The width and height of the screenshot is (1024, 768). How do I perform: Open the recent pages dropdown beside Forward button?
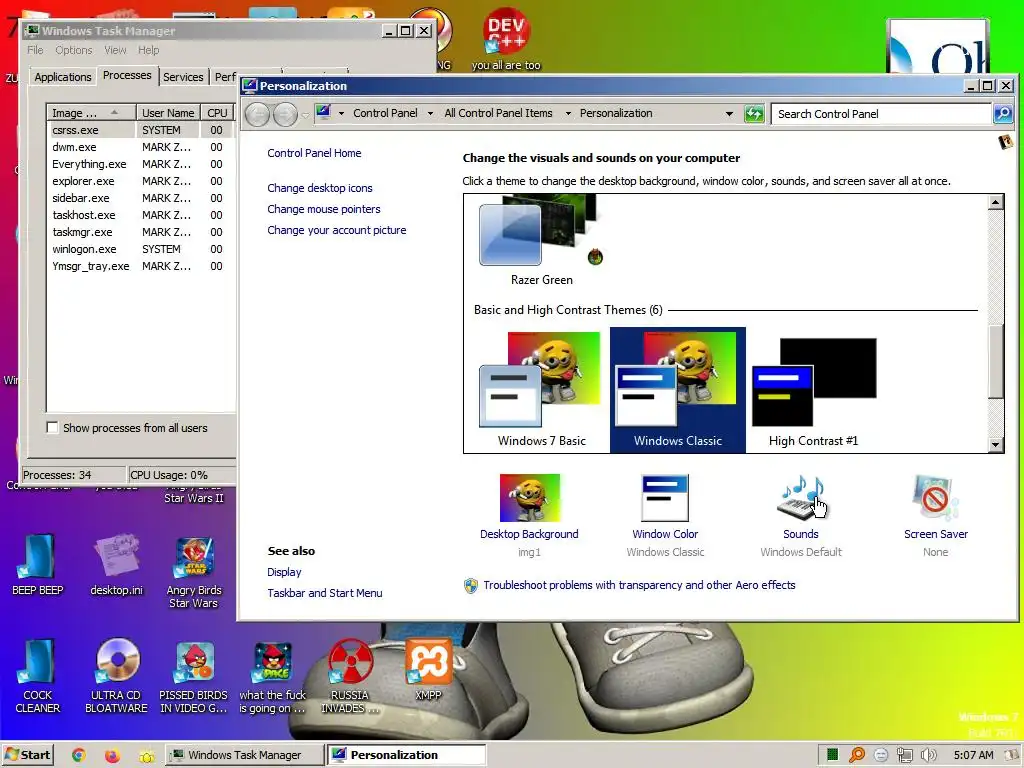(305, 116)
